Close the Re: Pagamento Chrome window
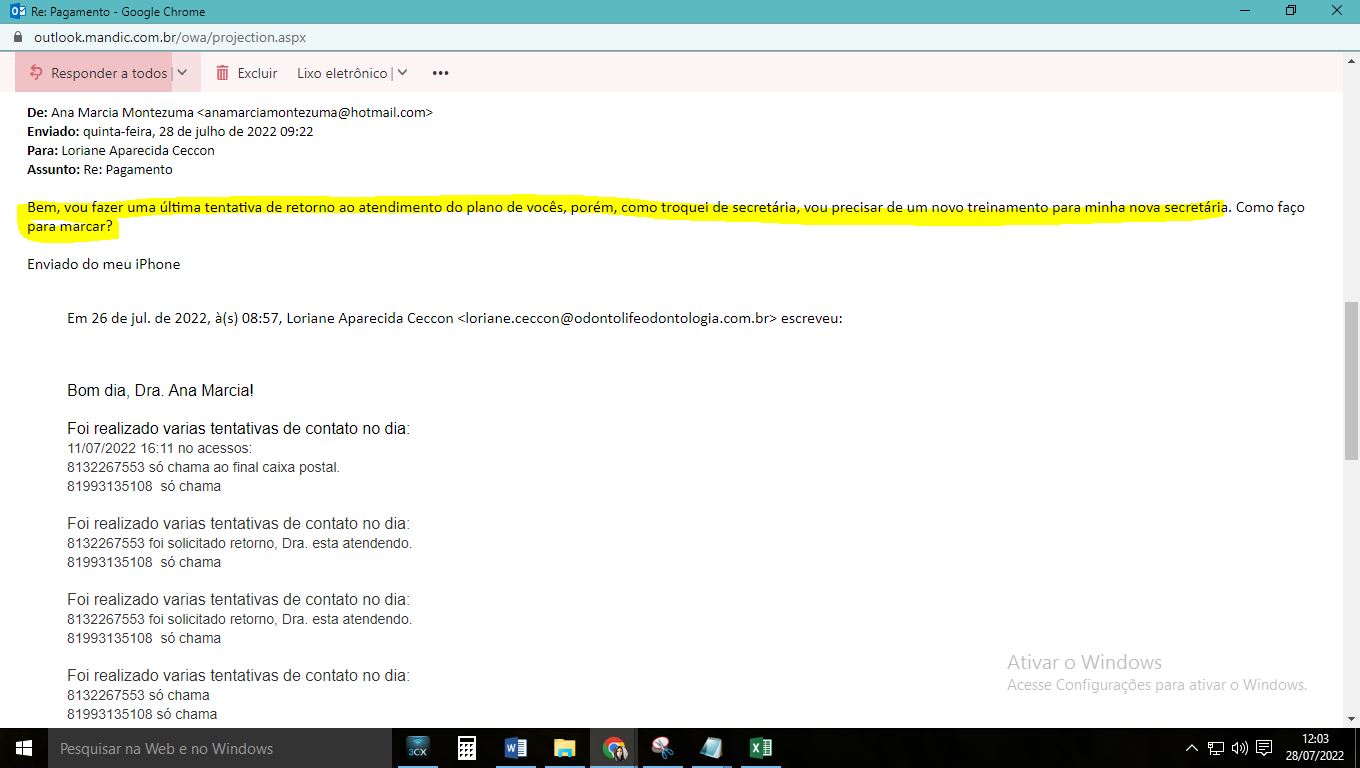1360x768 pixels. coord(1337,11)
